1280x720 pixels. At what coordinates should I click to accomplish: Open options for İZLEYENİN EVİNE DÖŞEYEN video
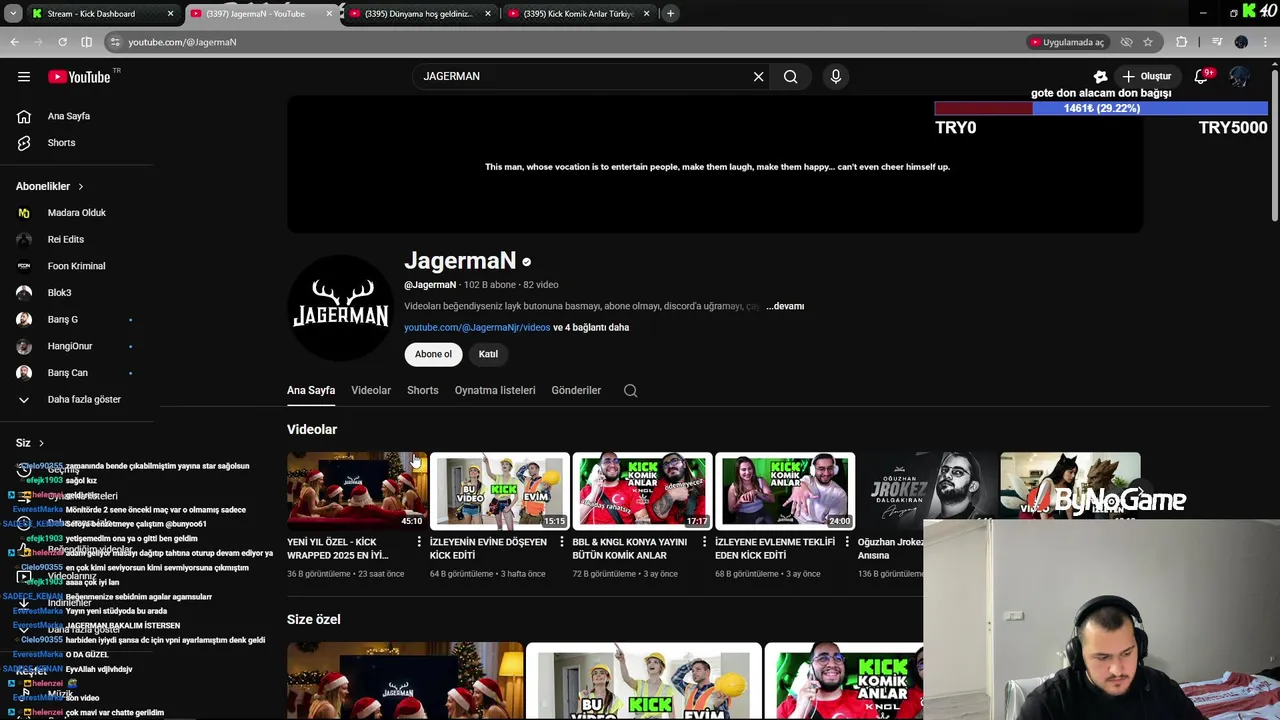click(x=561, y=542)
